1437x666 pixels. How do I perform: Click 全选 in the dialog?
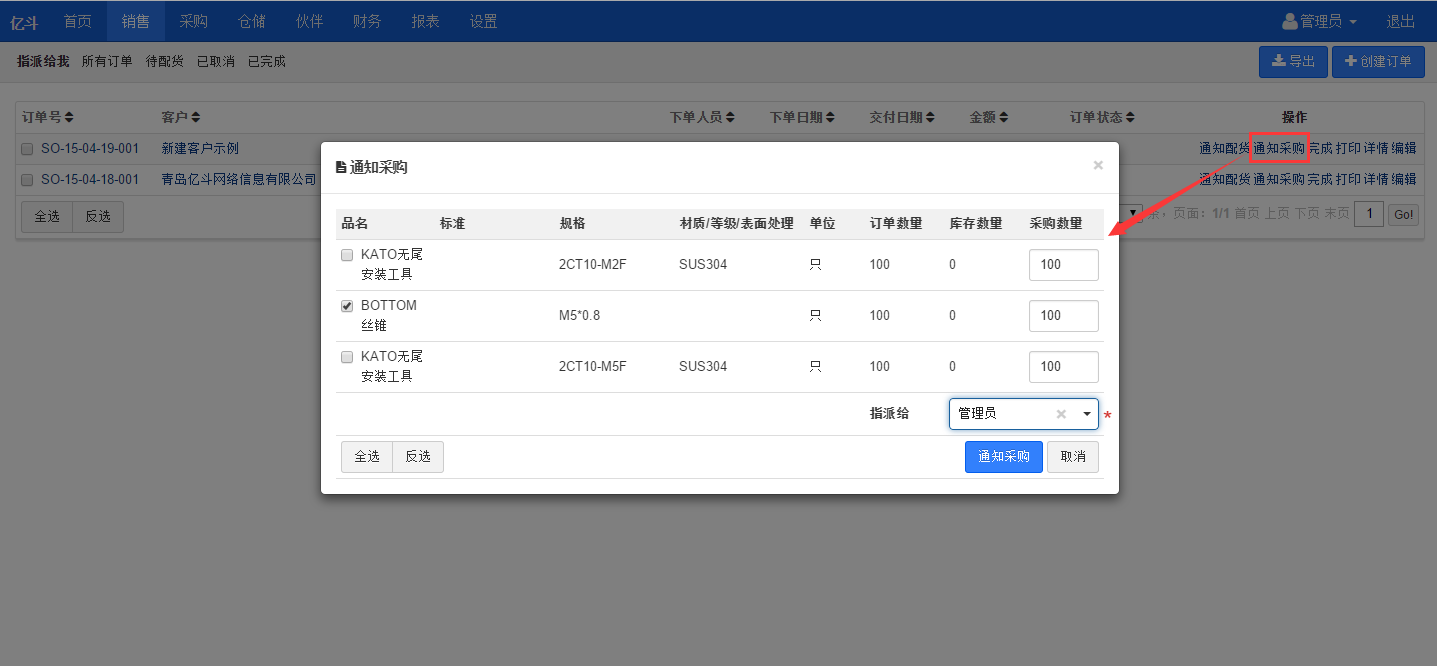point(367,457)
